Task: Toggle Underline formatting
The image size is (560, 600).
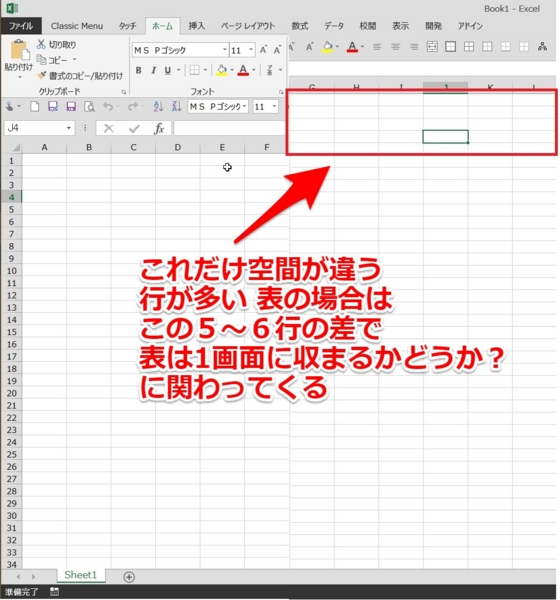Action: [x=168, y=70]
